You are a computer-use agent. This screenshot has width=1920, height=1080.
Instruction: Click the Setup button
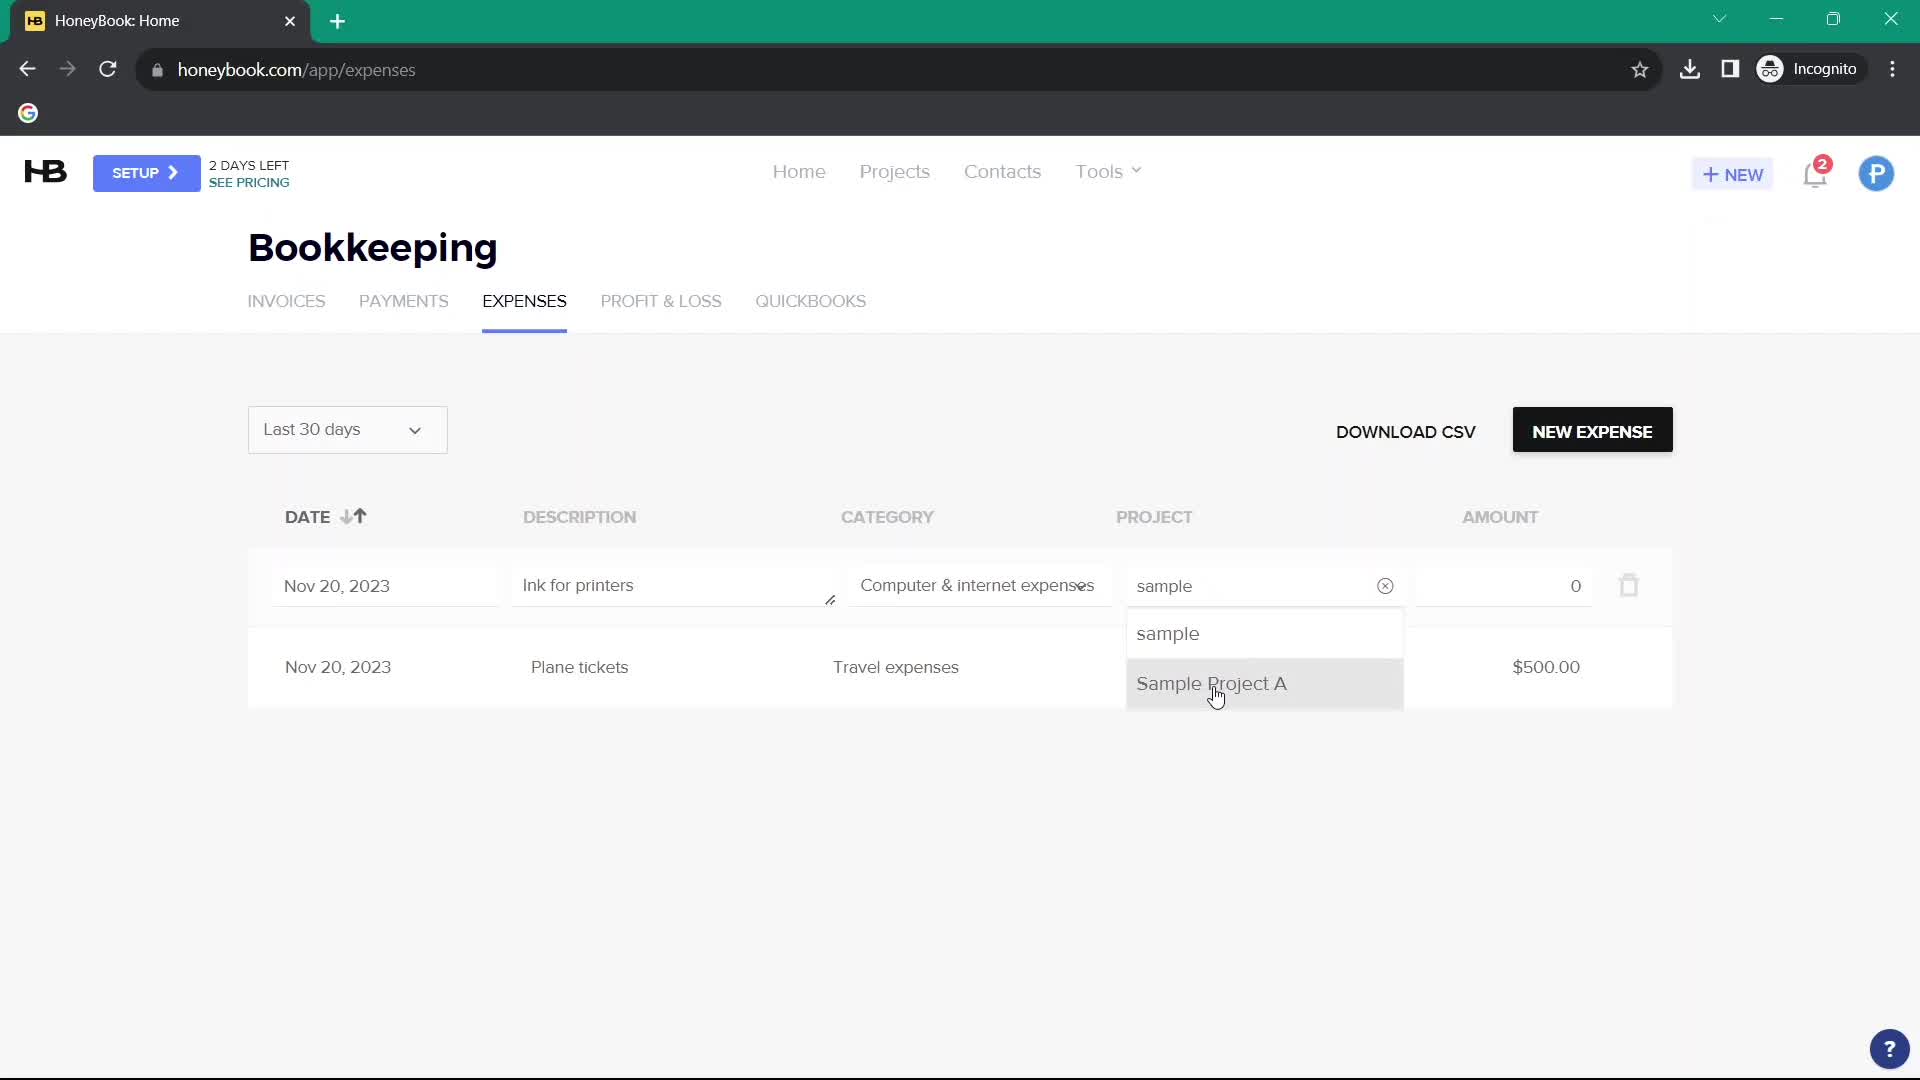point(146,173)
